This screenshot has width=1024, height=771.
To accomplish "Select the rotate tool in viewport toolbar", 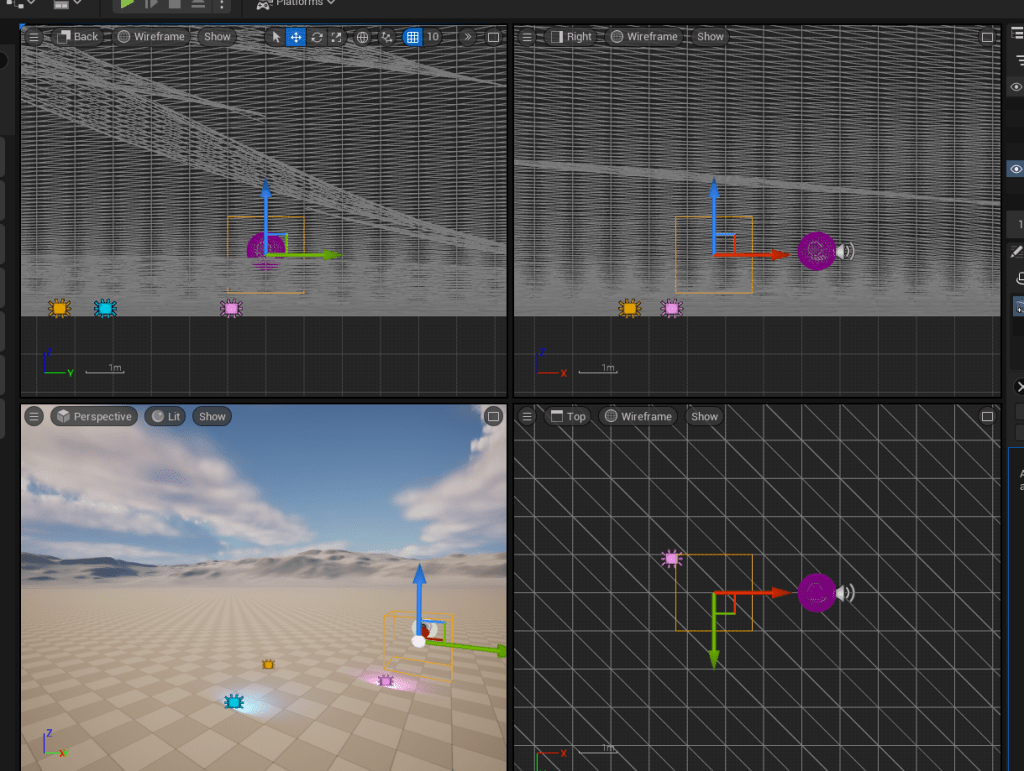I will pyautogui.click(x=317, y=37).
